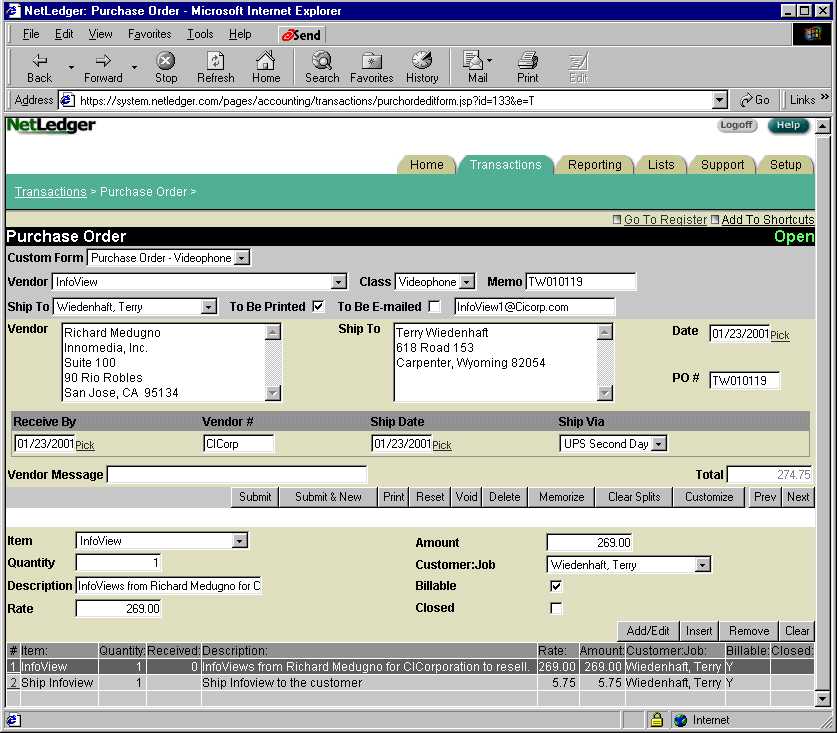The height and width of the screenshot is (733, 837).
Task: Click the Vendor address box scroll down arrow
Action: 273,393
